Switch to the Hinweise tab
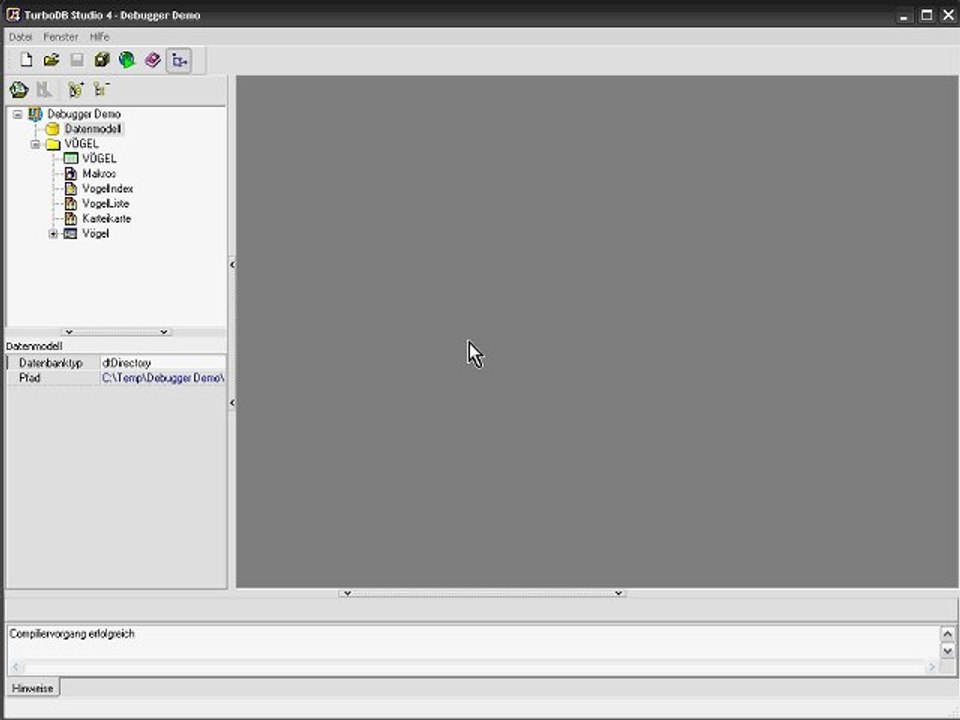 (32, 688)
